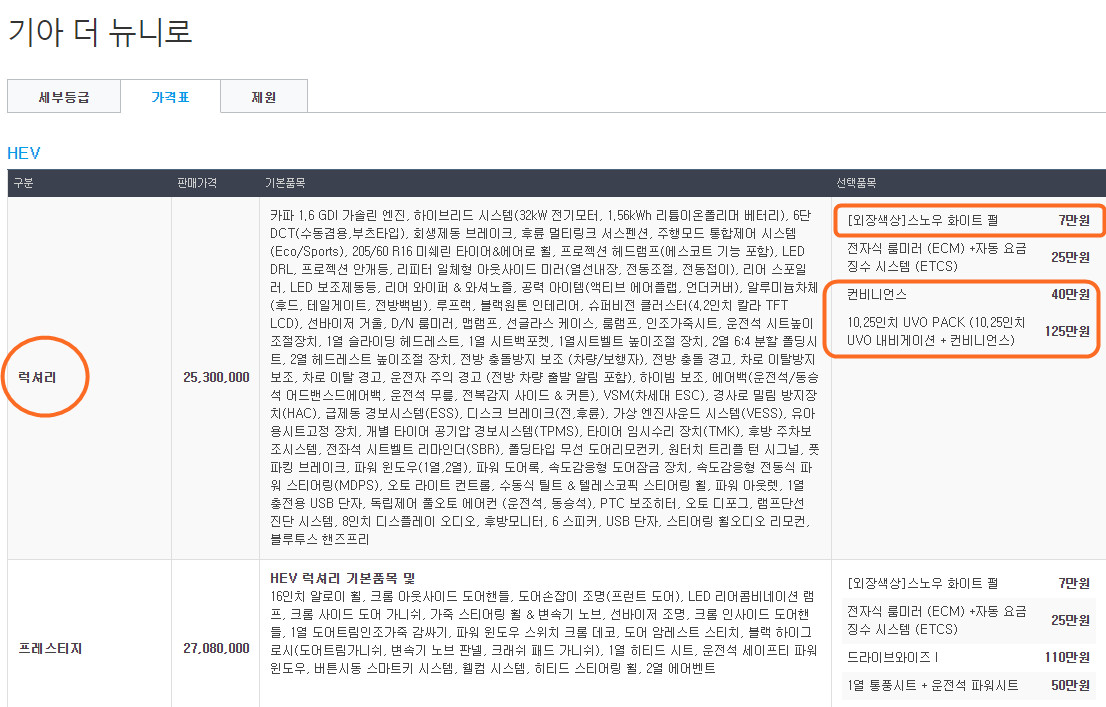
Task: Select the 럭셔리 trim name
Action: pos(37,377)
